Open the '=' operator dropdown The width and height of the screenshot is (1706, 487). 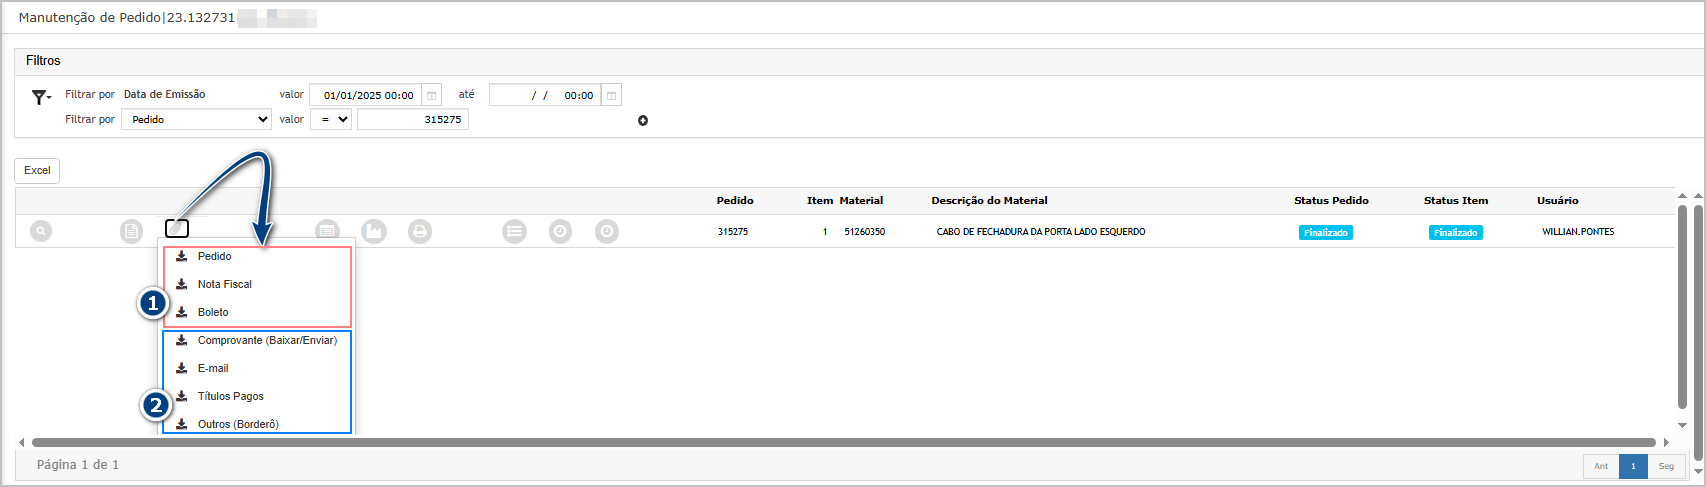pyautogui.click(x=330, y=119)
